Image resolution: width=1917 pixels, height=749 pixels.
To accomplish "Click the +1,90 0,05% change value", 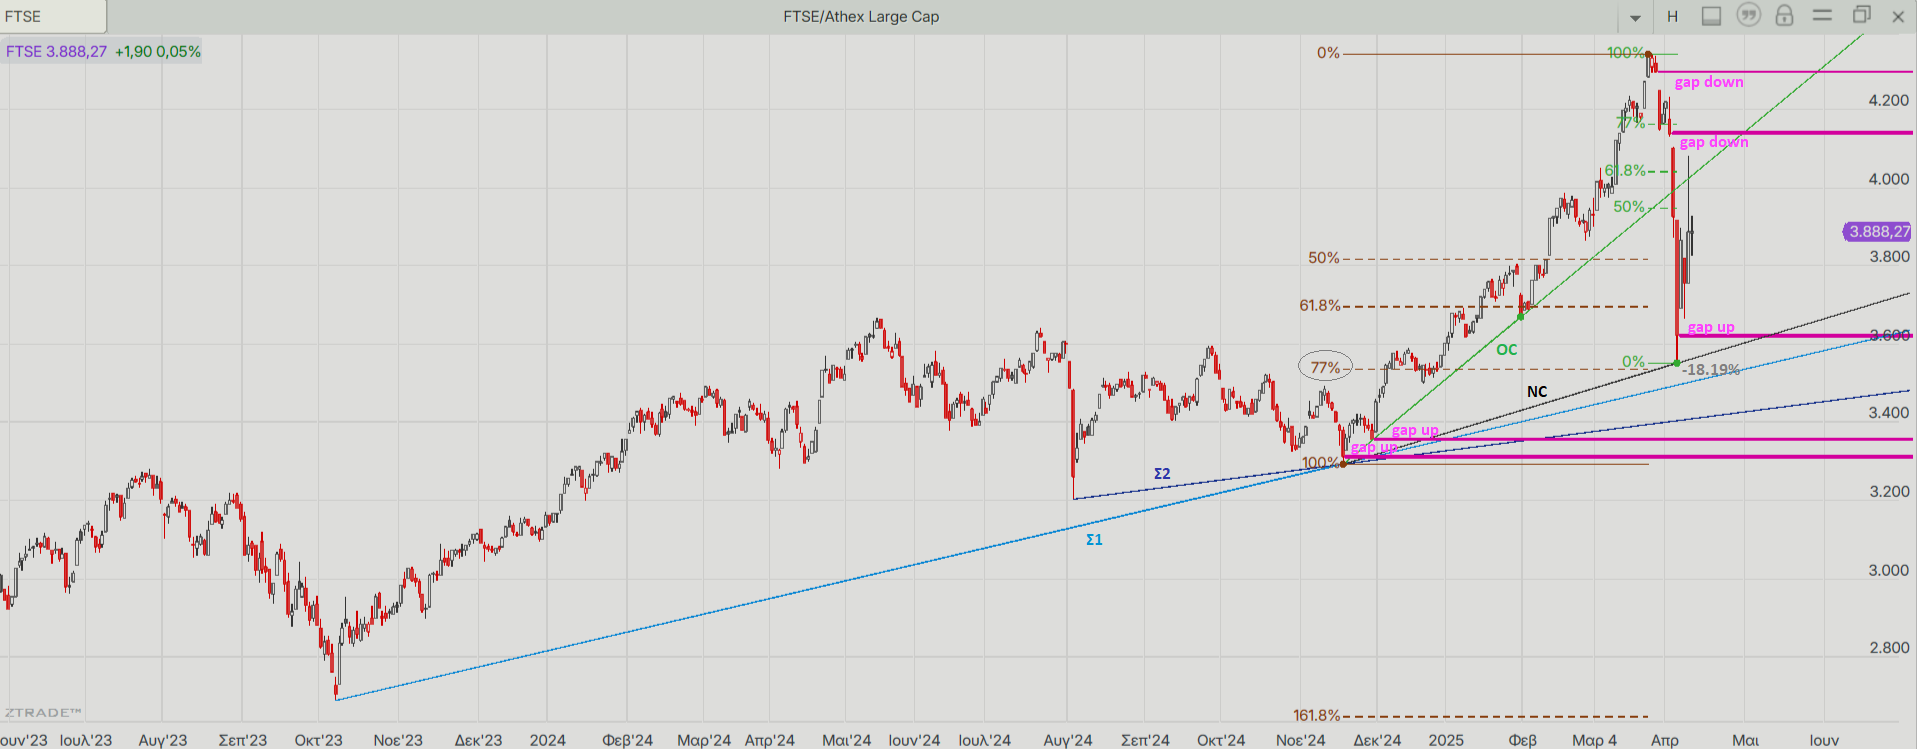I will 158,51.
